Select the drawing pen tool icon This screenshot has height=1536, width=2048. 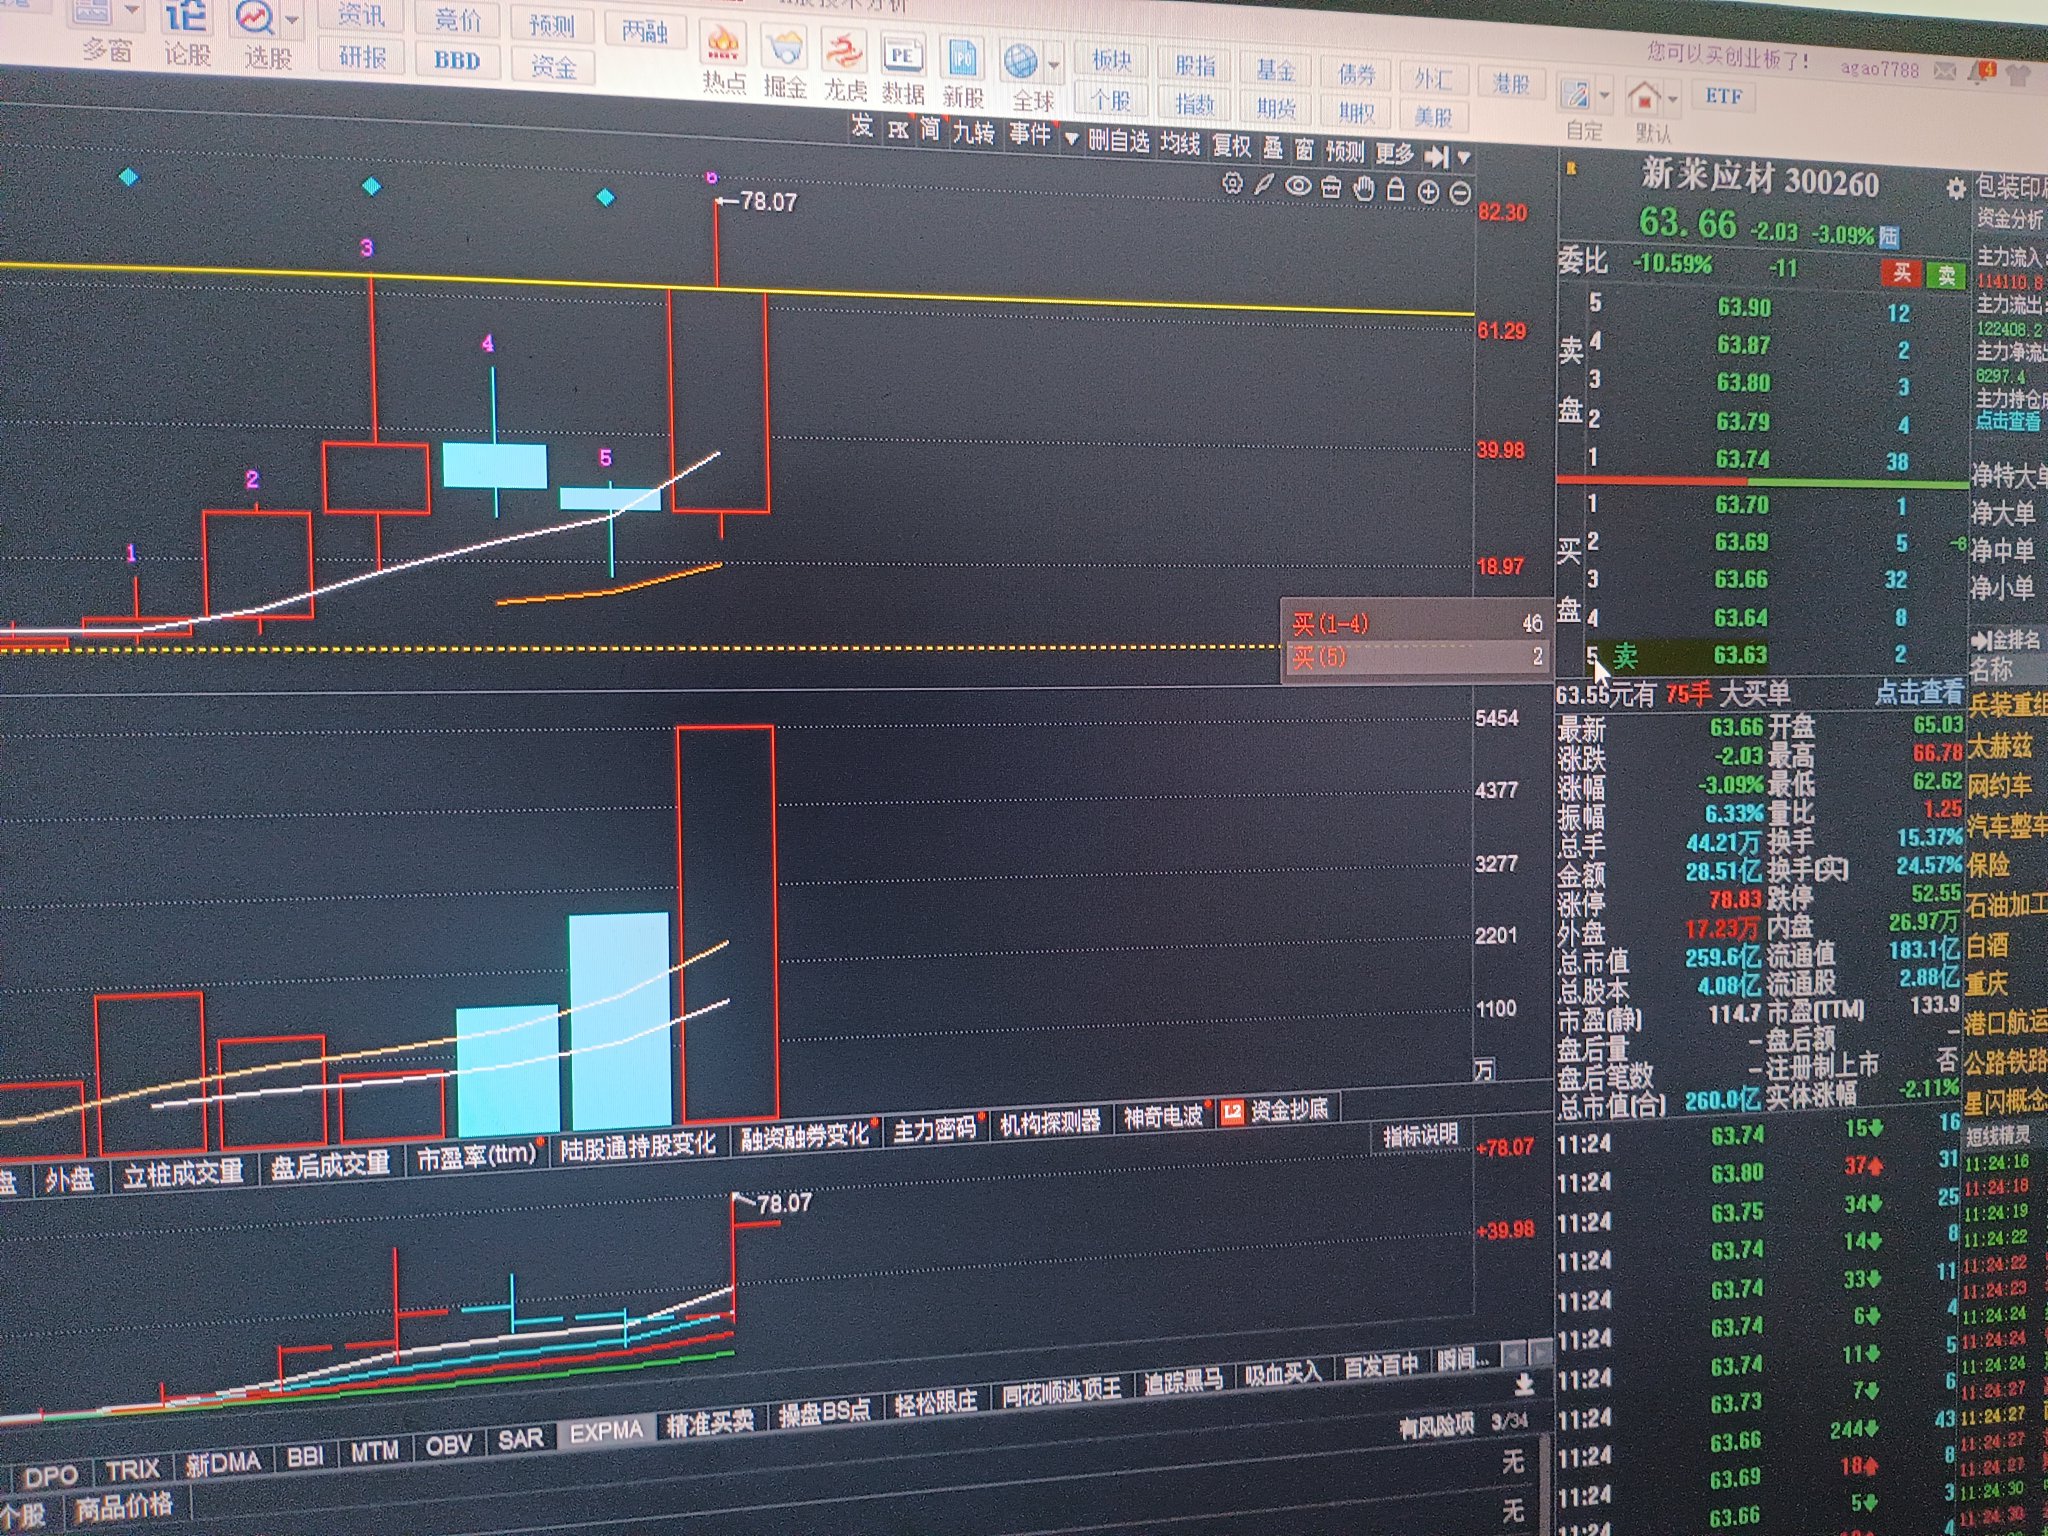point(1265,185)
